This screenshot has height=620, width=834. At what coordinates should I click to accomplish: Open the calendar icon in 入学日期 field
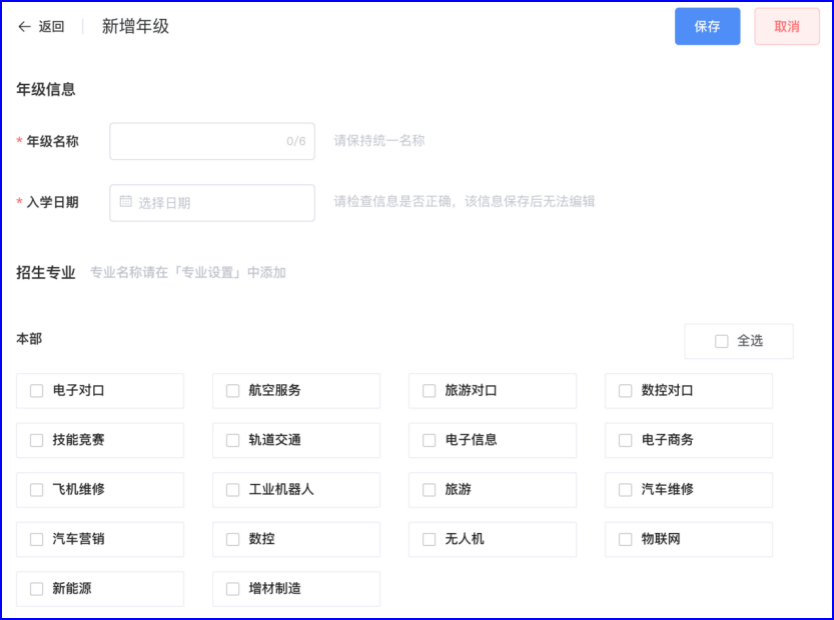123,203
